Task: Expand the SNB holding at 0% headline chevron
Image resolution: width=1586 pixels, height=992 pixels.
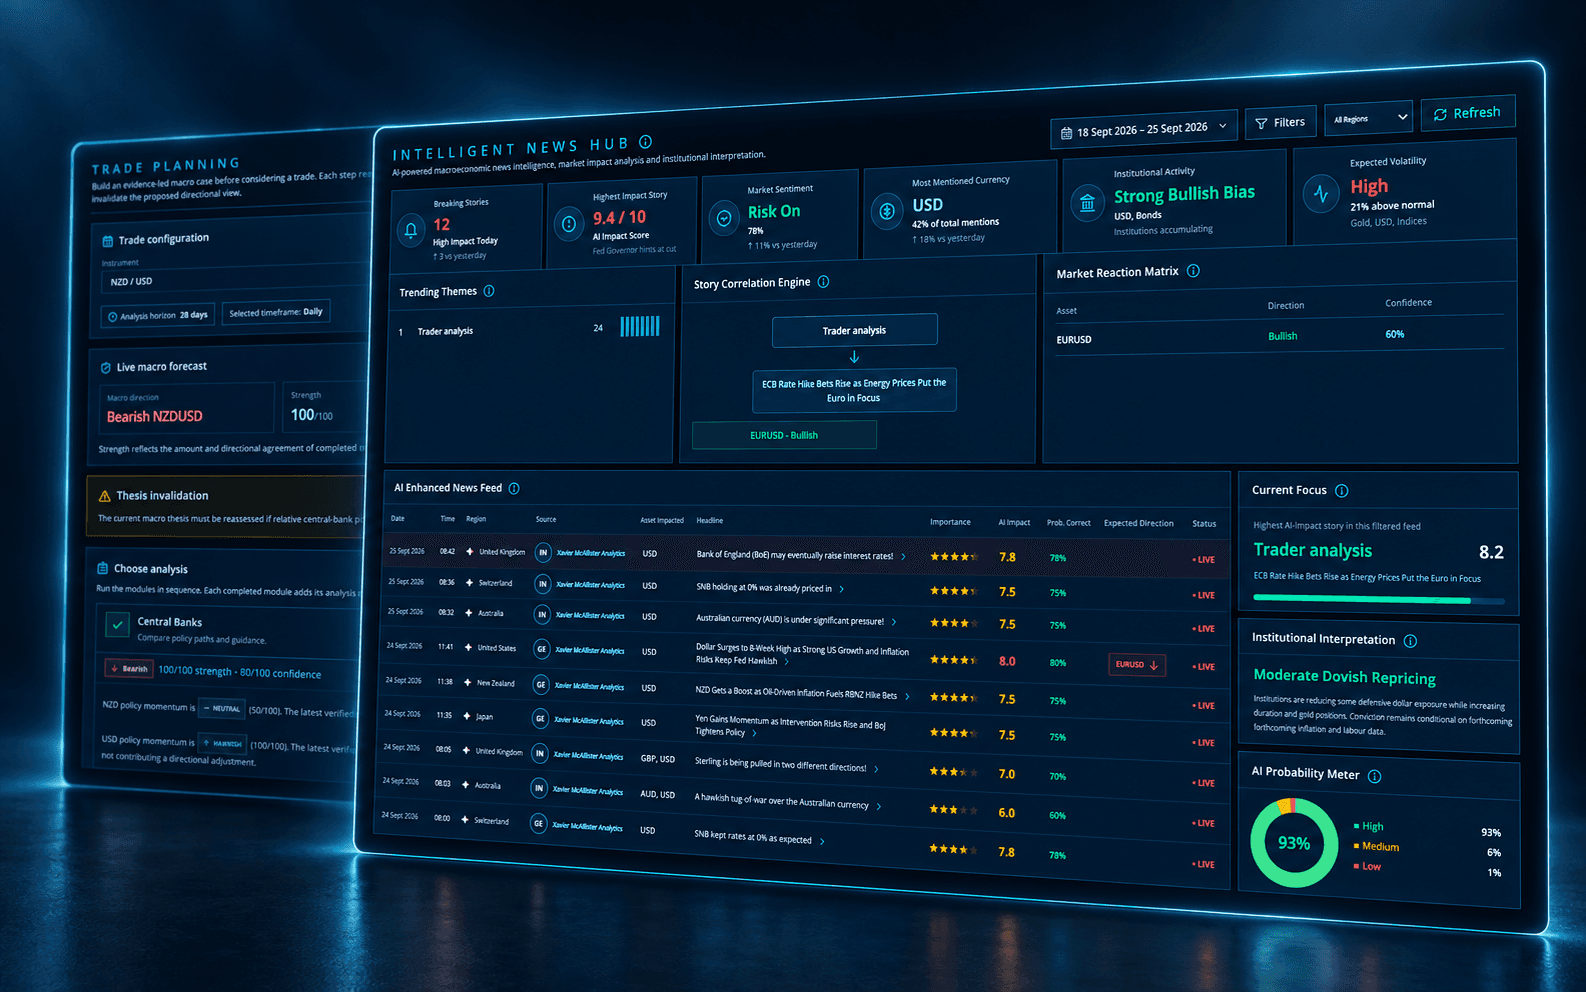Action: pos(842,589)
